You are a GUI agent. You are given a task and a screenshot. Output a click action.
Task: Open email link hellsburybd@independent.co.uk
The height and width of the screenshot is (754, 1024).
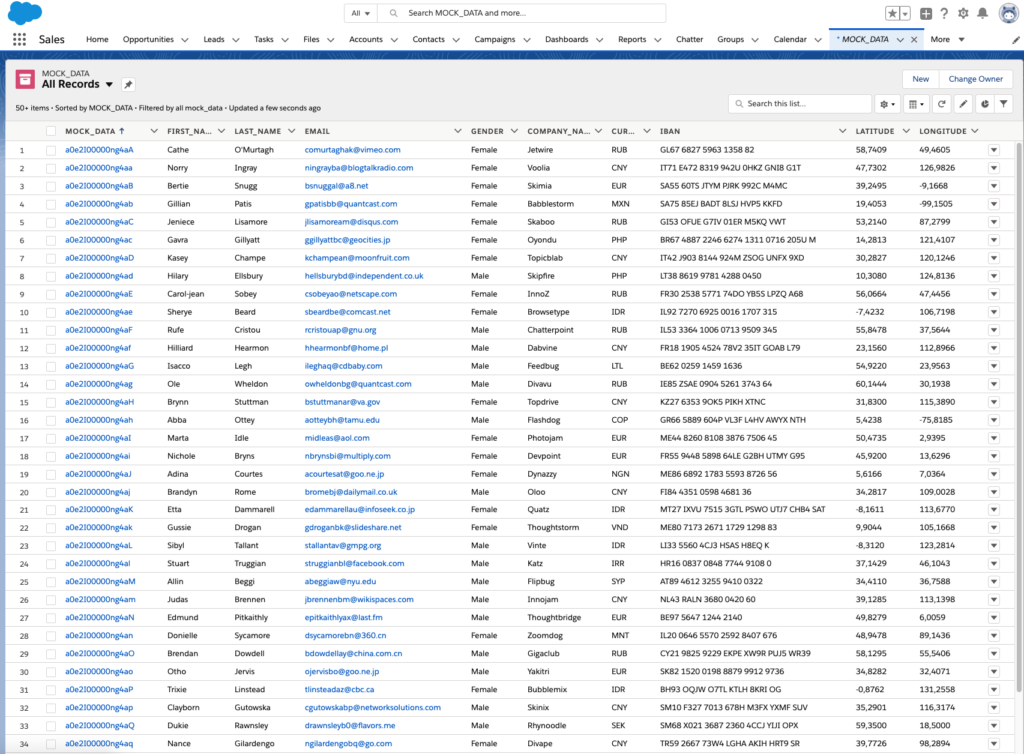[x=364, y=276]
